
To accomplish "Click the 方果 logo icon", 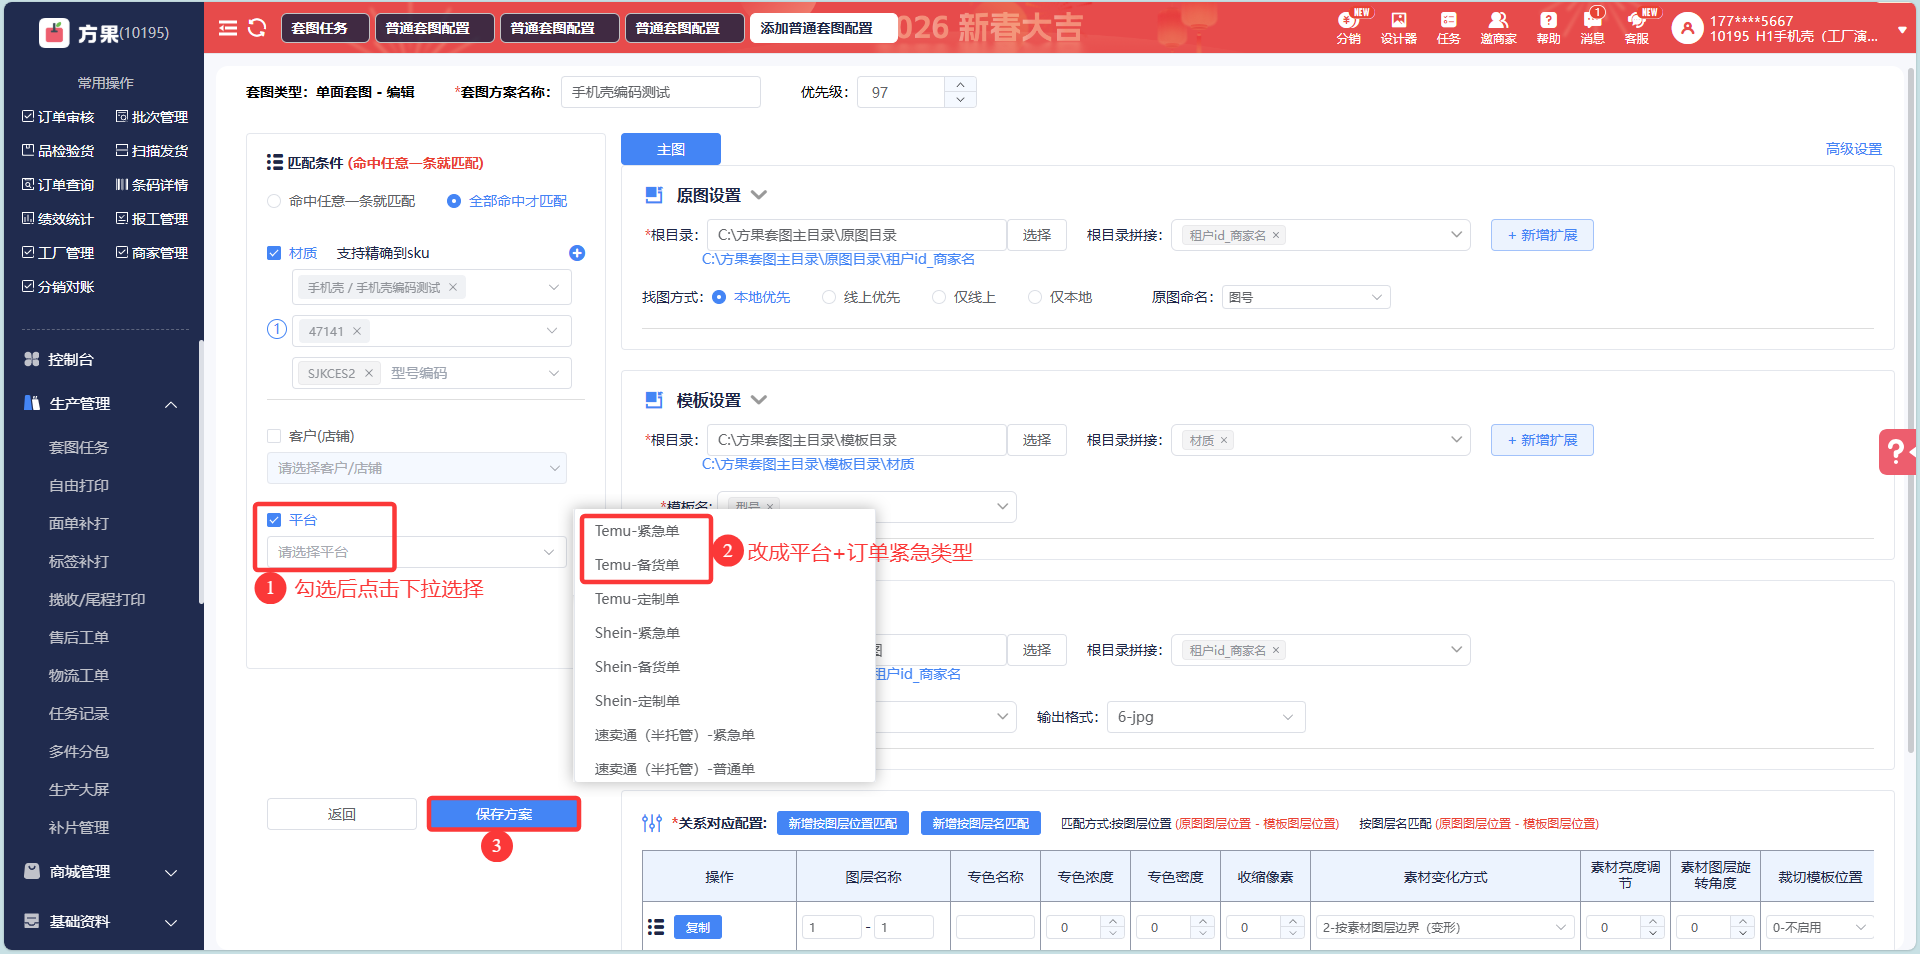I will click(54, 33).
